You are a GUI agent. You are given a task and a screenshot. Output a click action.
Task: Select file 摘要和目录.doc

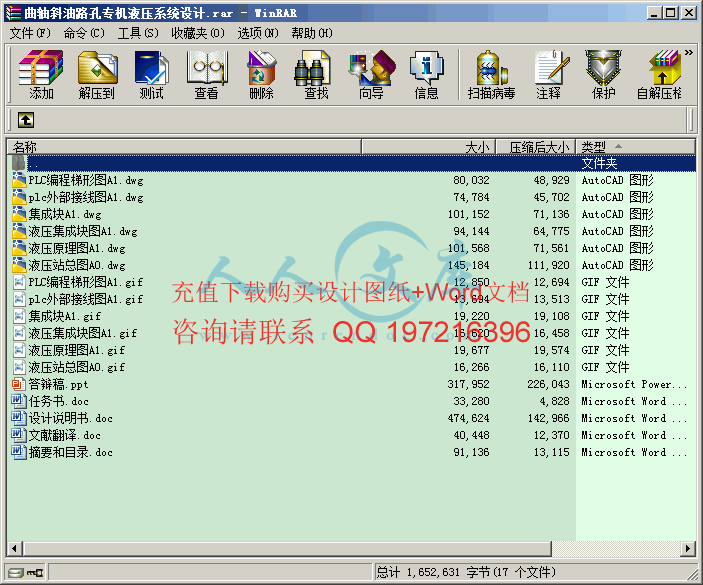(x=352, y=452)
